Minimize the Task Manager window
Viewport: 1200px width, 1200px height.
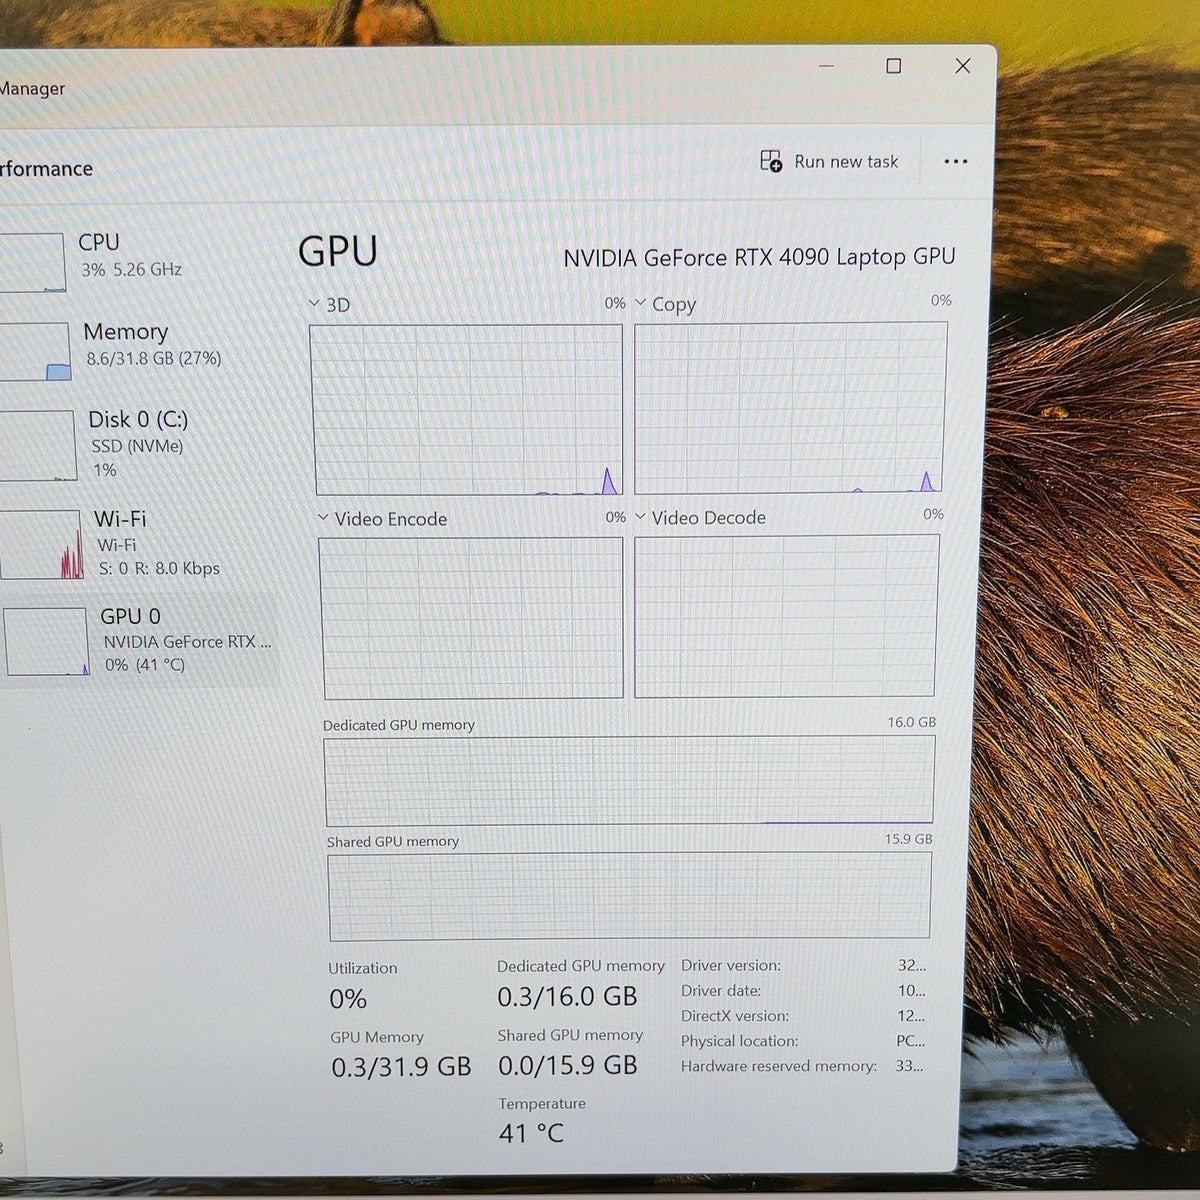[x=826, y=66]
